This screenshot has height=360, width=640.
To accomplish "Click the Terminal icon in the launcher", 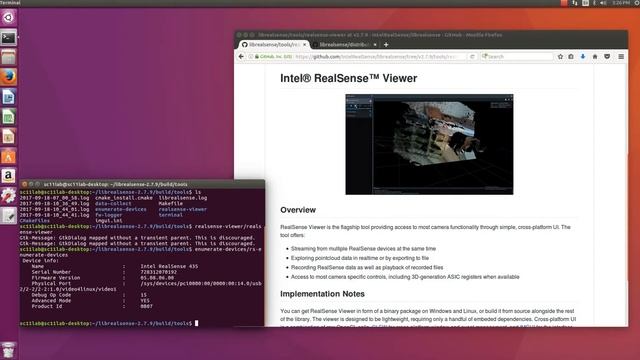I will 9,38.
